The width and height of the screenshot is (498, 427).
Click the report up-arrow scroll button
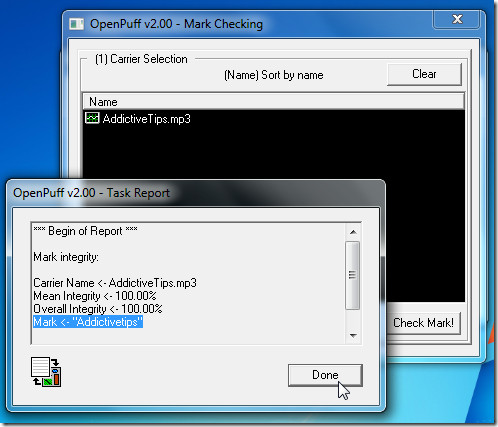click(x=353, y=232)
